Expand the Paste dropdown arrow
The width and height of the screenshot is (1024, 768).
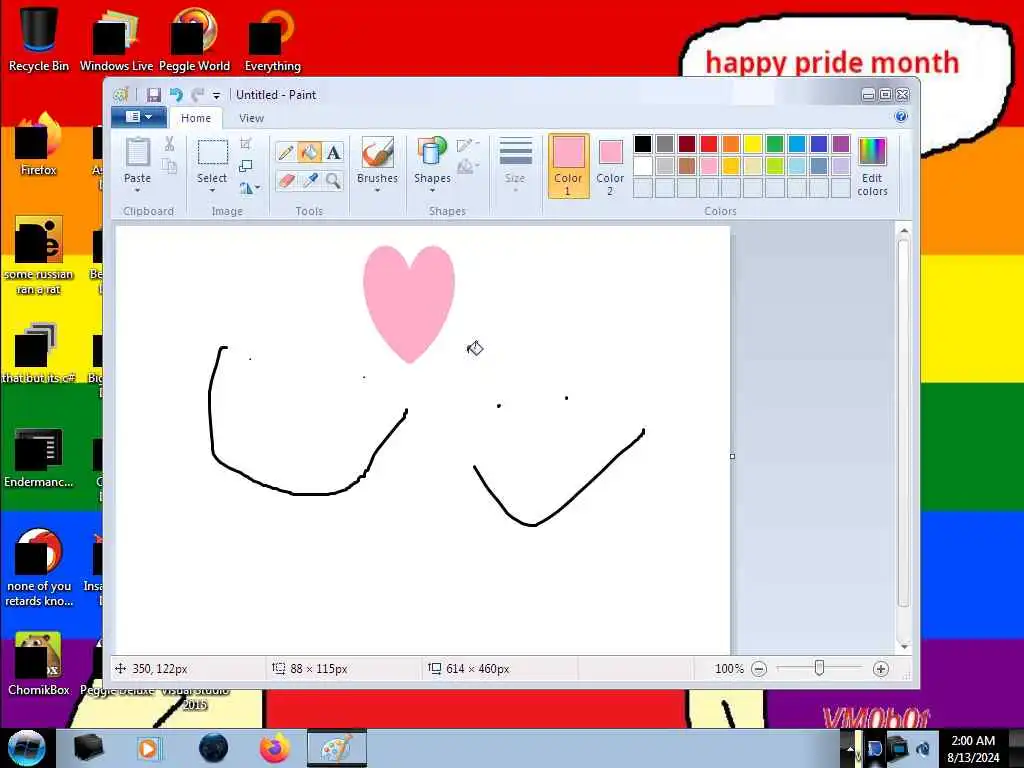[x=137, y=191]
